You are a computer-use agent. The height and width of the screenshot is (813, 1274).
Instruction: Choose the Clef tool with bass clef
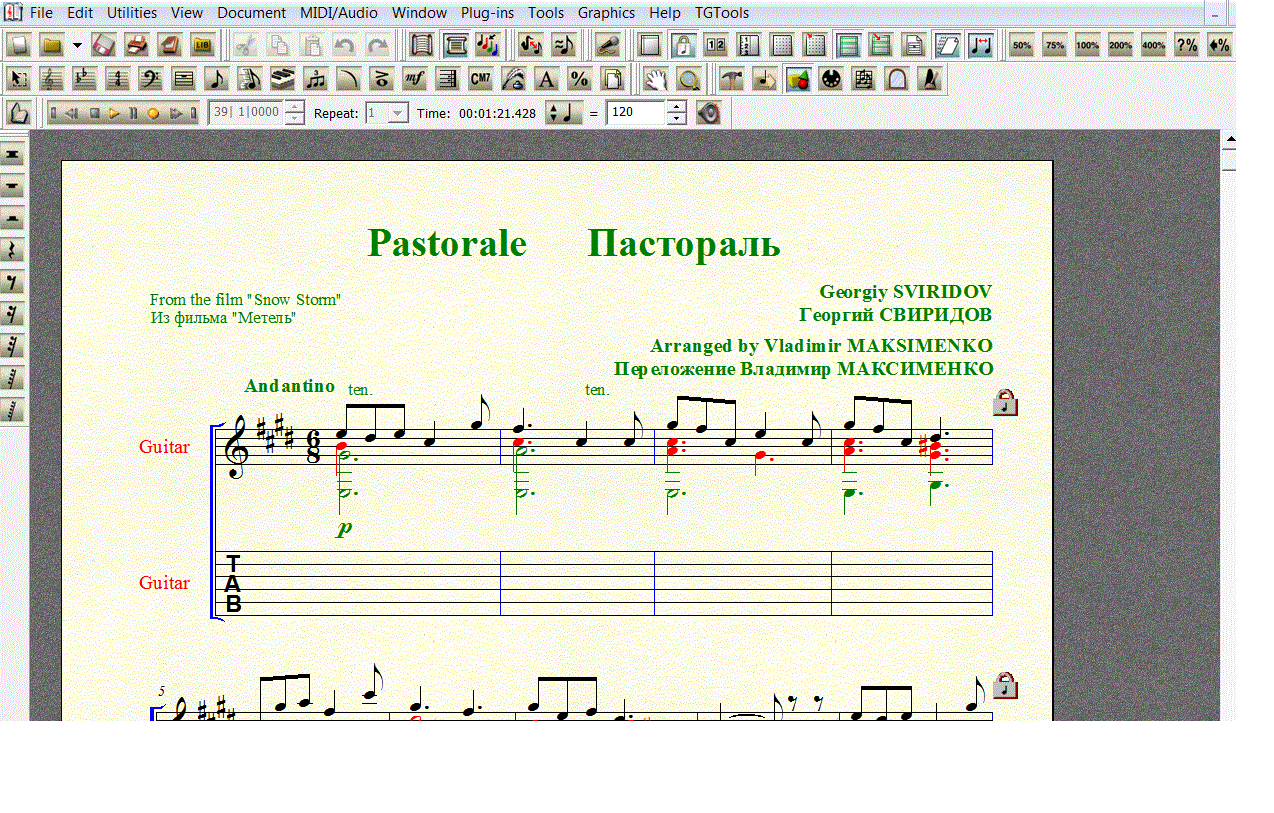point(151,79)
